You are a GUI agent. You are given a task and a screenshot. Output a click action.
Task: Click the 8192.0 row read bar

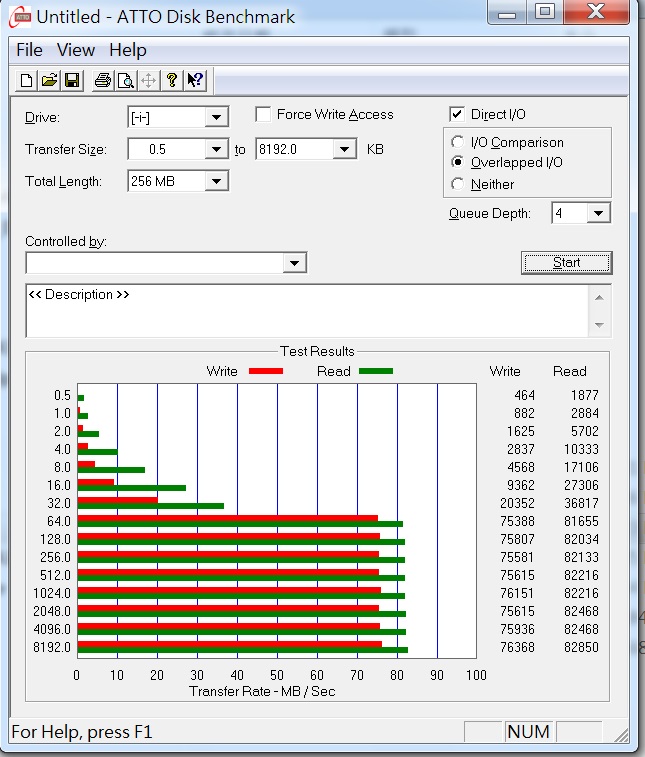(242, 650)
